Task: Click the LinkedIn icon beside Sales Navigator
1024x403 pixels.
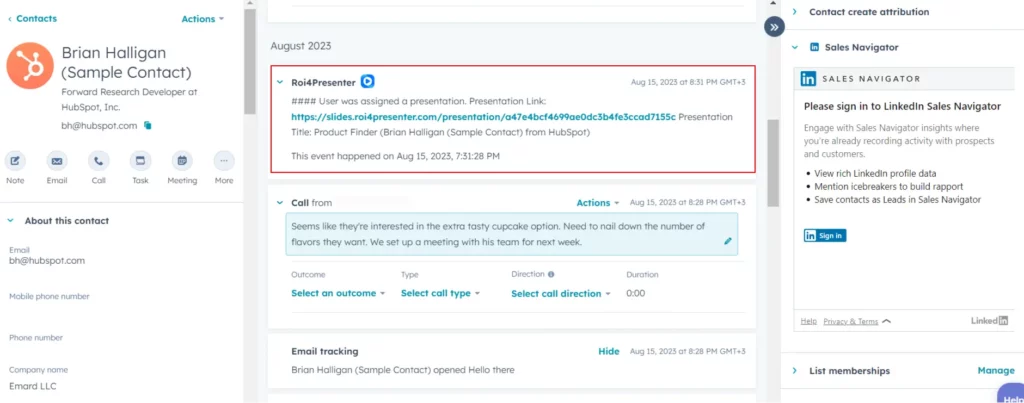Action: pos(814,47)
